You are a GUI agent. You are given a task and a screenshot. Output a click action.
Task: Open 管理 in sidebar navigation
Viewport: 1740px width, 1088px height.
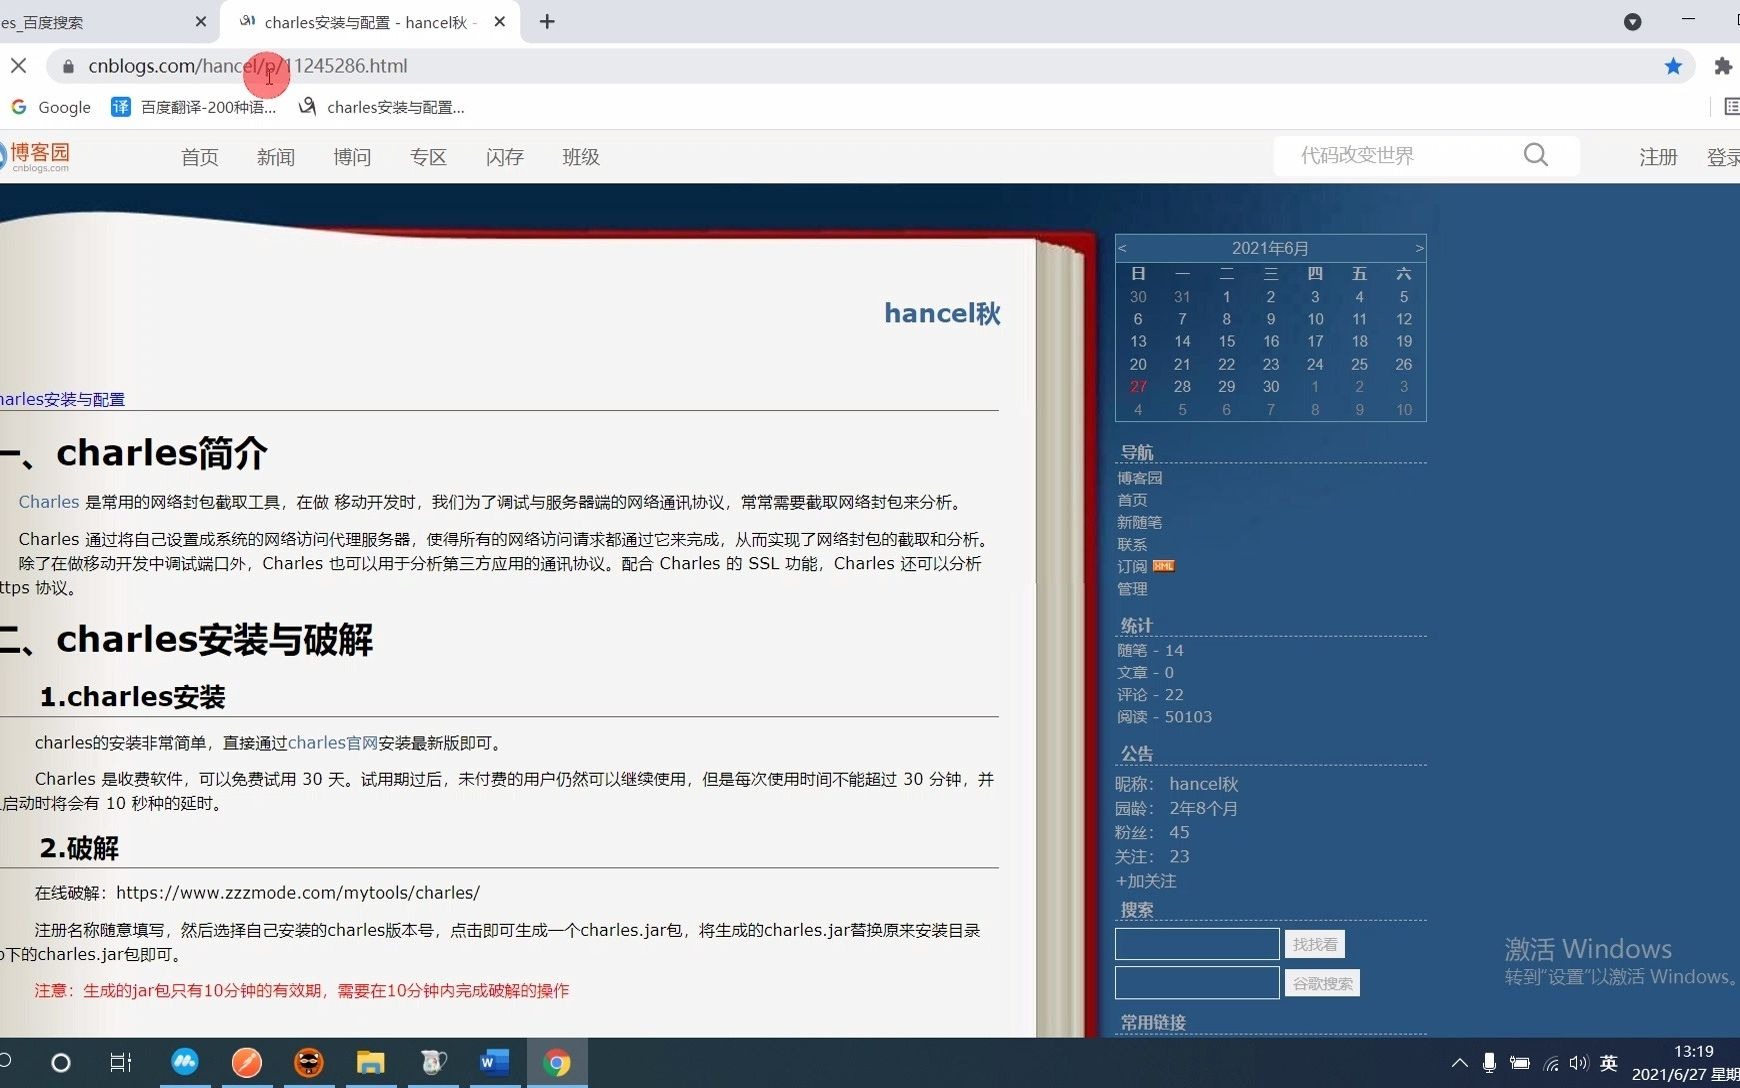(x=1132, y=589)
